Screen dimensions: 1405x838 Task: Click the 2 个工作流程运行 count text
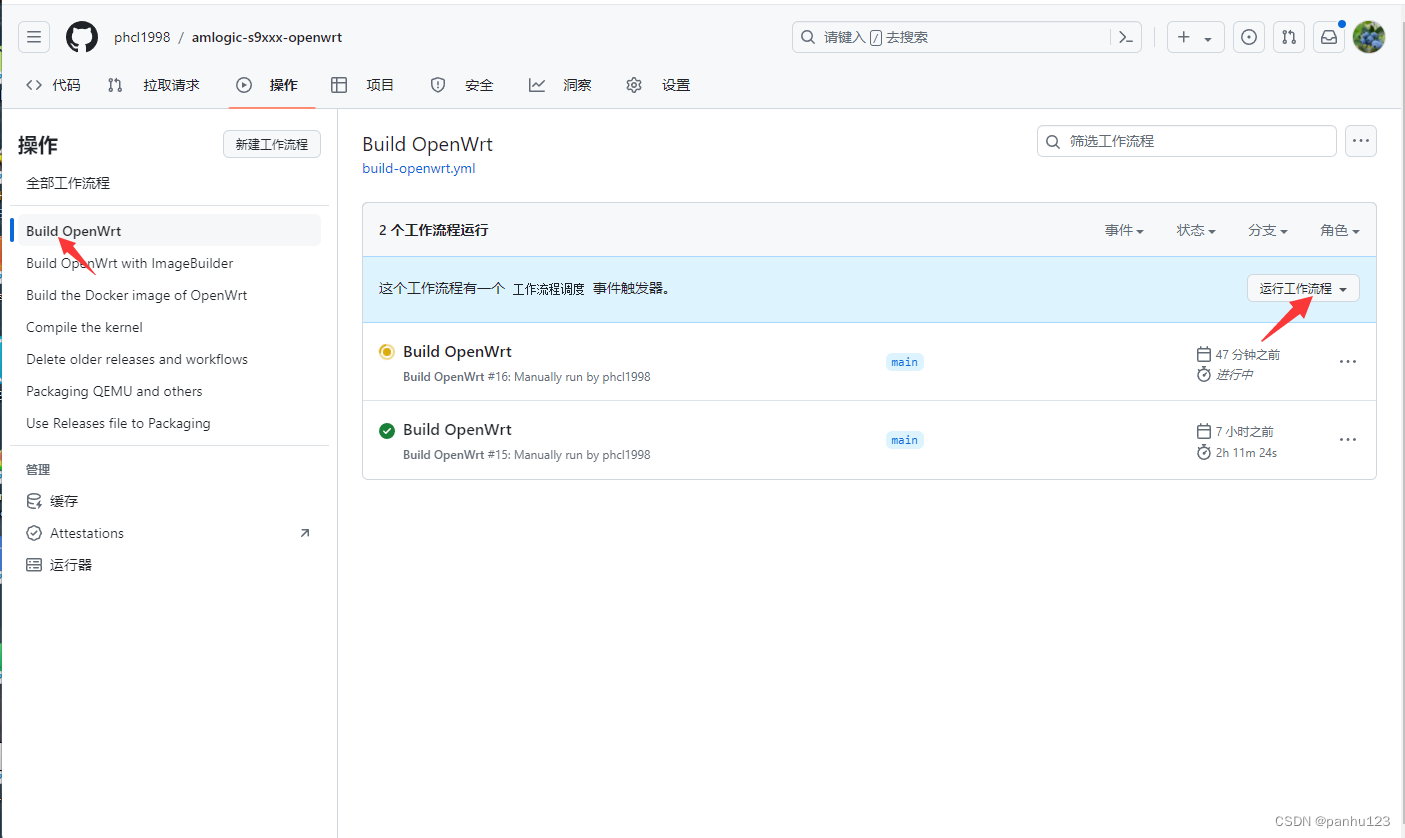click(434, 230)
